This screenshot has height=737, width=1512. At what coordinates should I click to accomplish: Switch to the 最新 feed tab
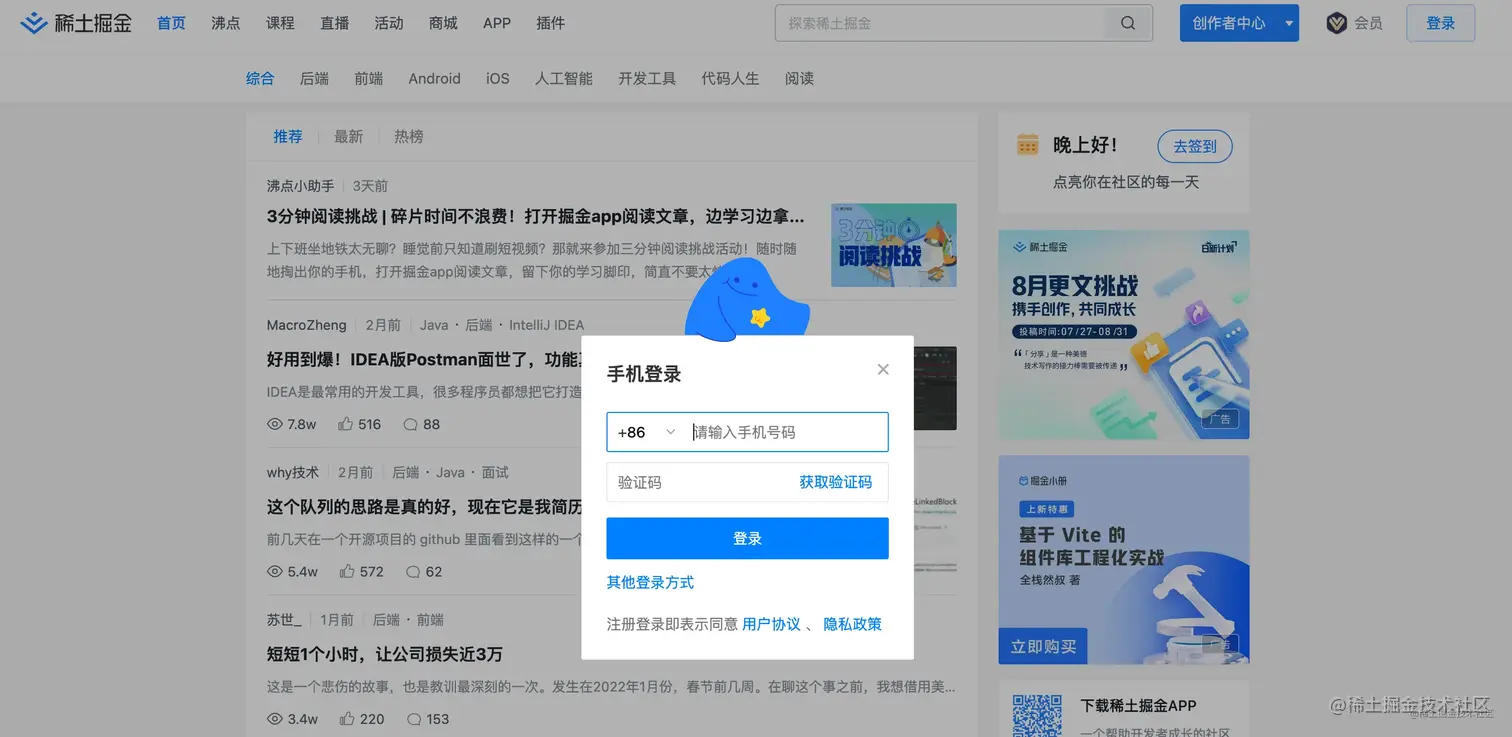(348, 136)
